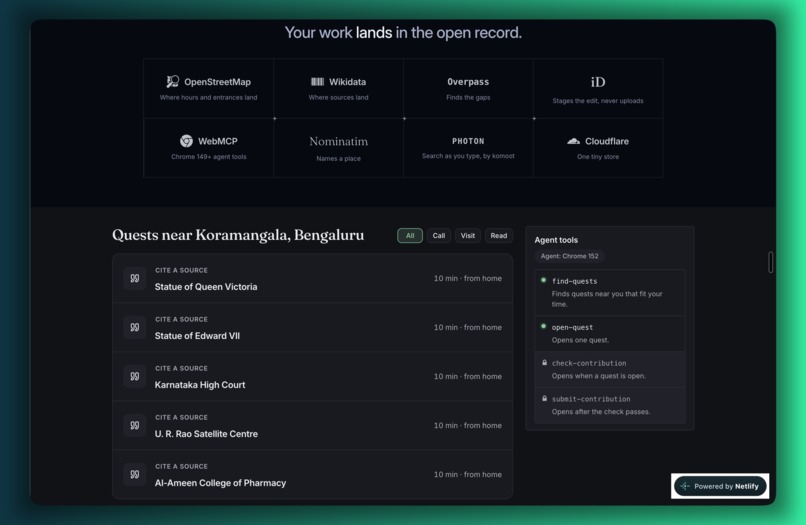Click 'Your work lands in the open record.' headline

pos(403,32)
